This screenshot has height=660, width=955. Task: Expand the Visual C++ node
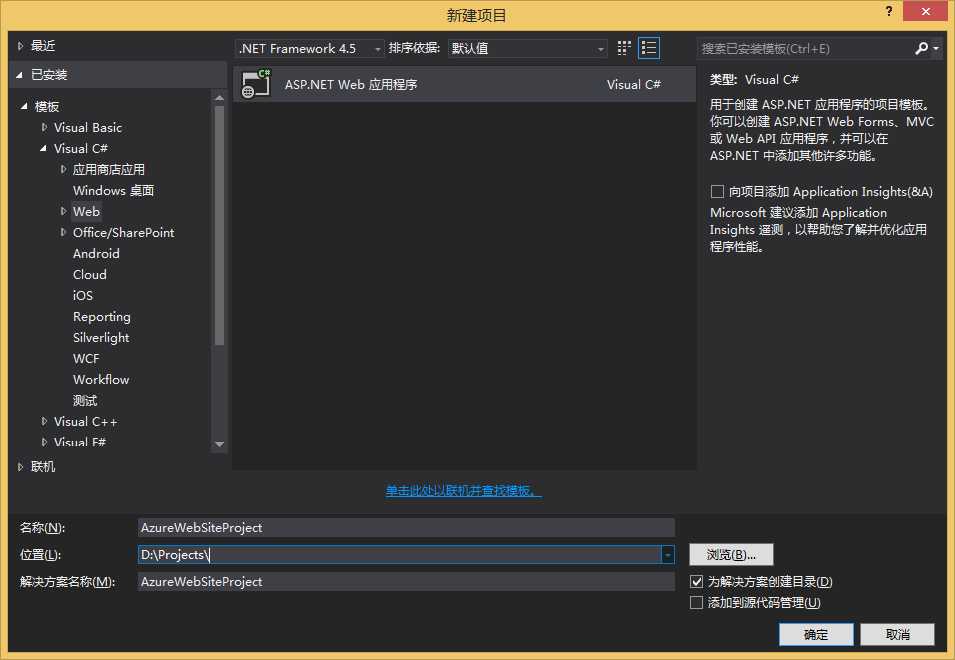coord(44,421)
